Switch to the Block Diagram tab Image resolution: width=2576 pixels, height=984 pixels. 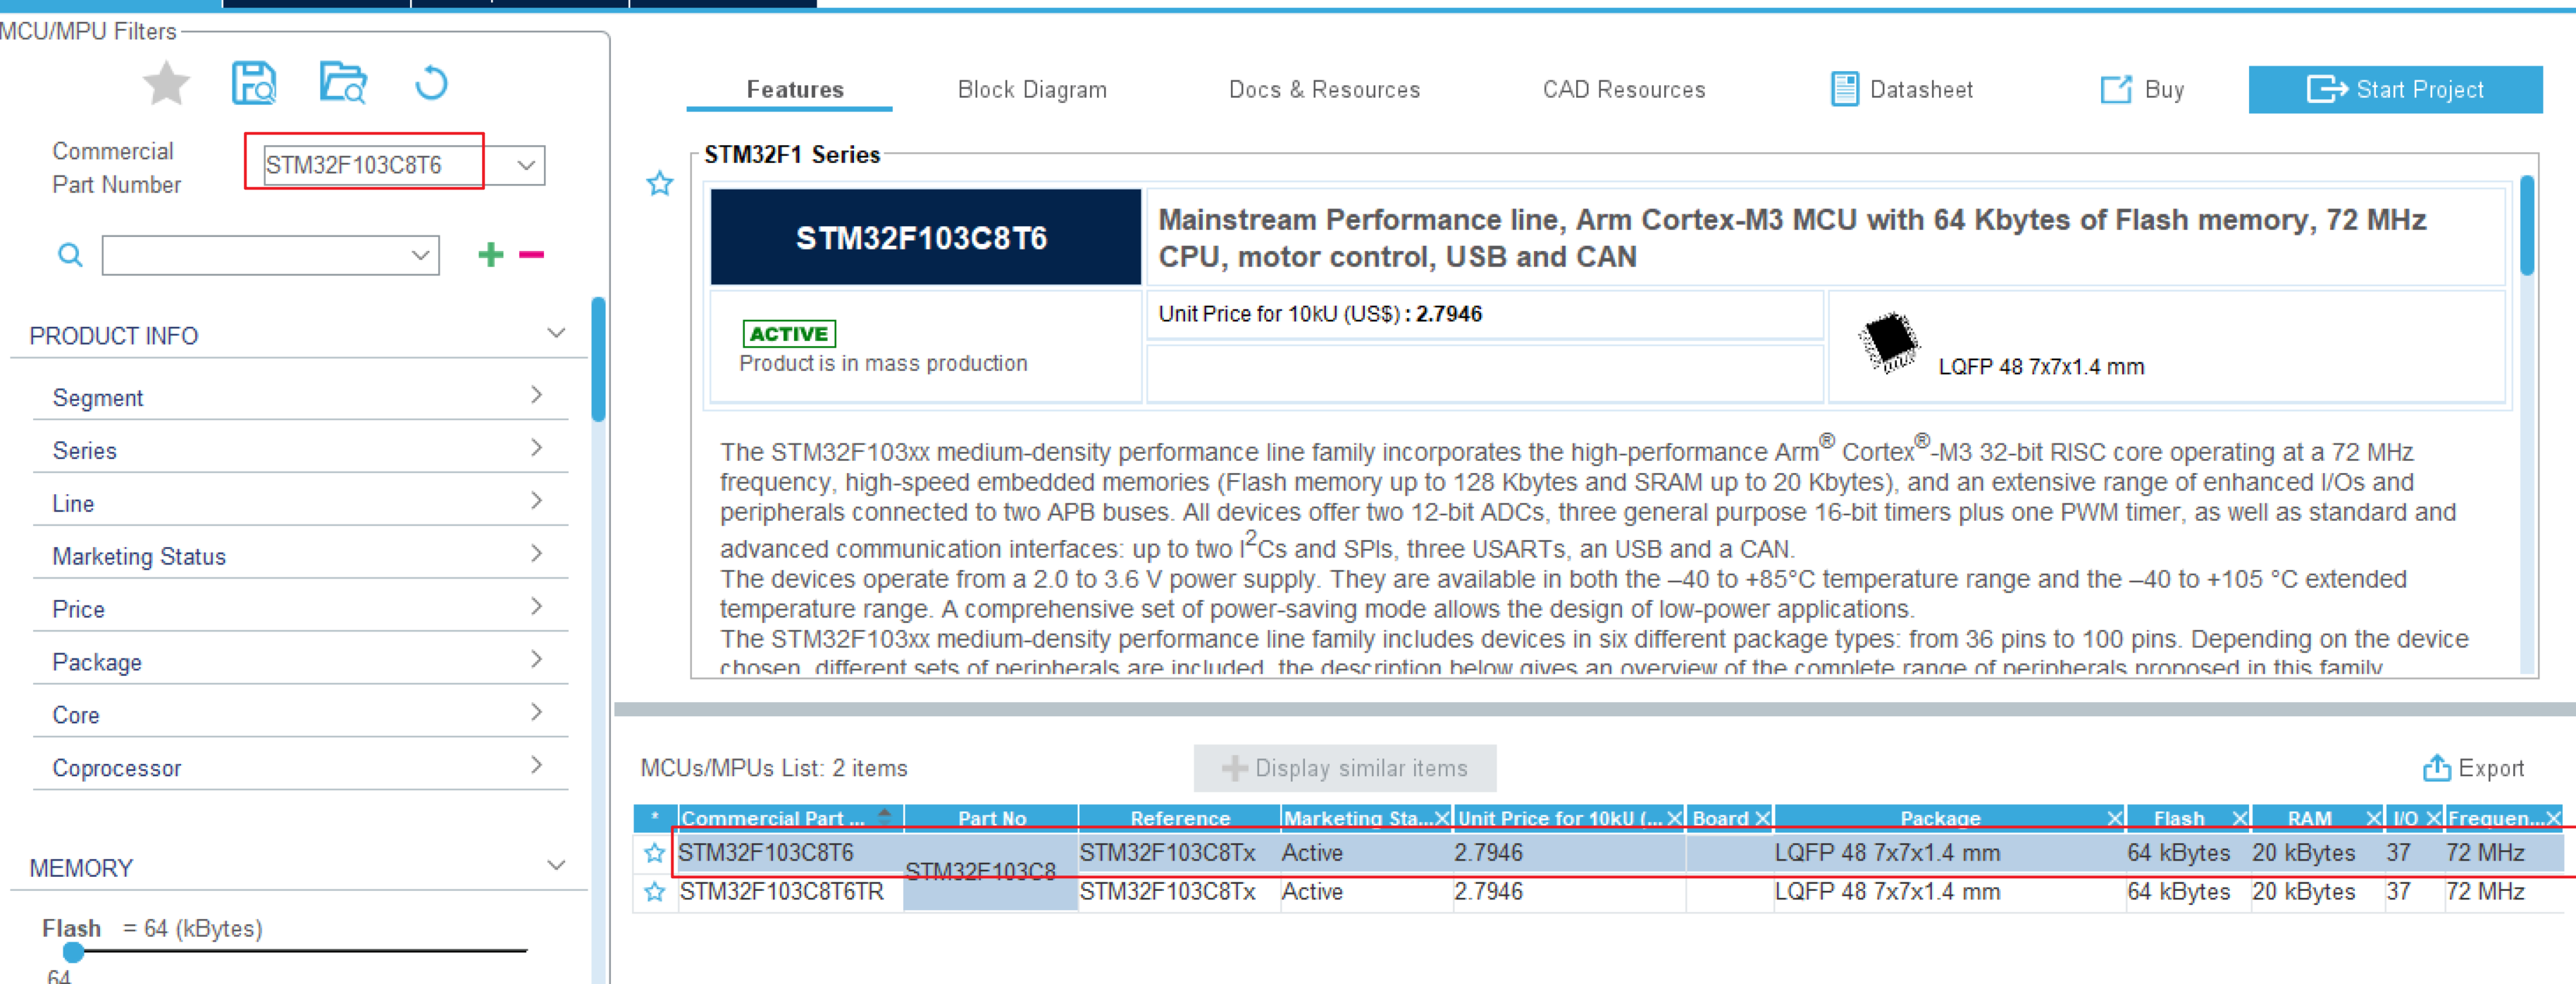tap(1031, 90)
